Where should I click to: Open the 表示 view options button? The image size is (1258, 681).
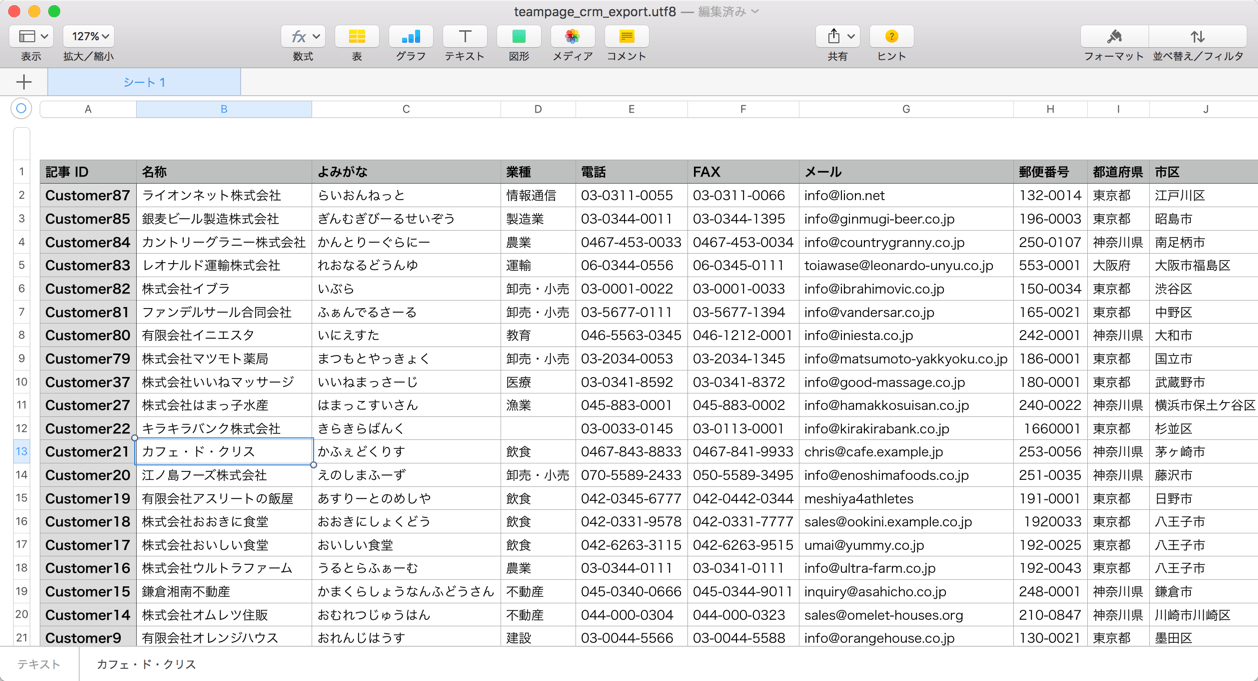pyautogui.click(x=31, y=37)
